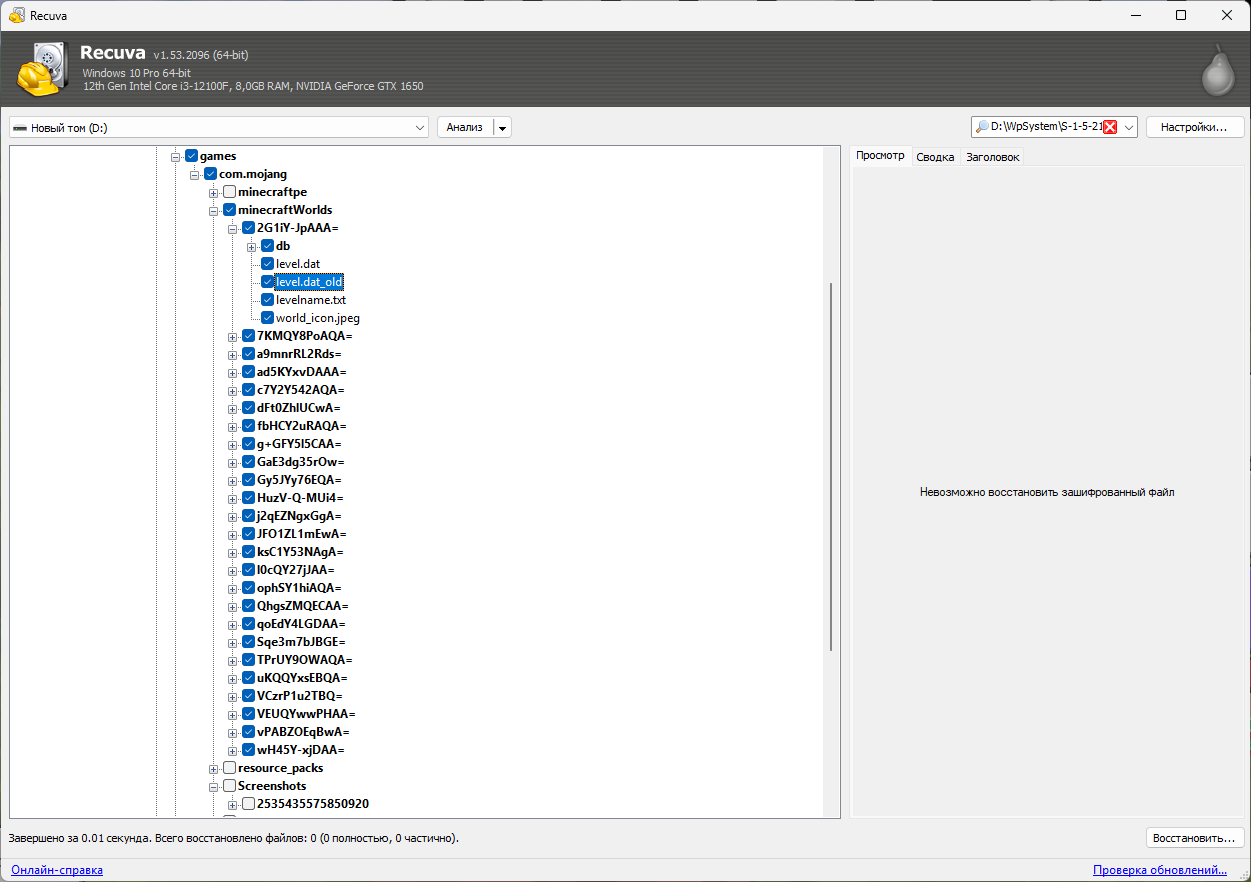This screenshot has height=882, width=1251.
Task: Click the magnifier icon in the filter box
Action: click(982, 127)
